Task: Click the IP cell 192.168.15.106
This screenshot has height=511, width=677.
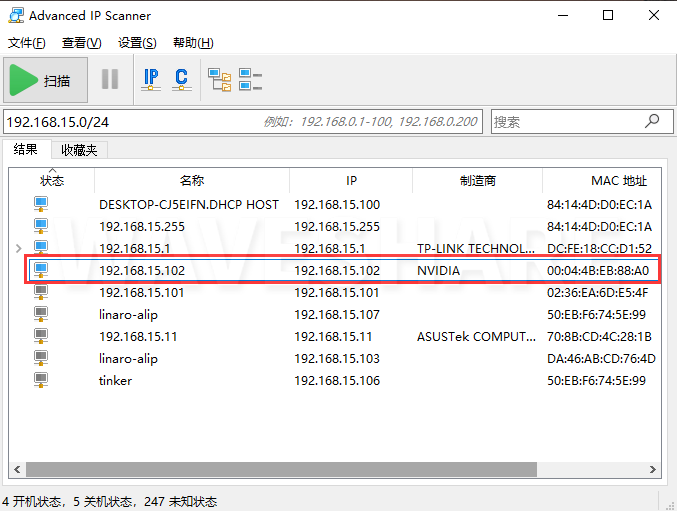Action: pyautogui.click(x=337, y=381)
